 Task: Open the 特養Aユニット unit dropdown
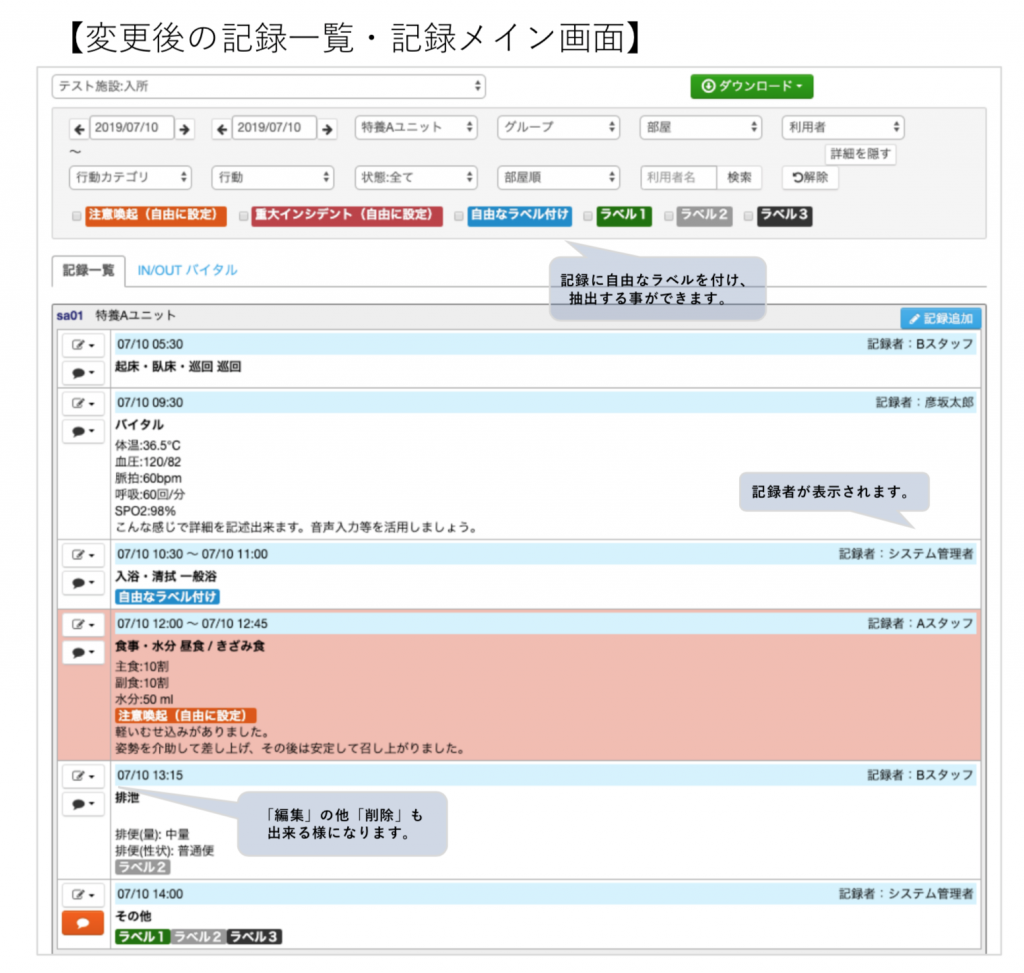click(x=415, y=128)
